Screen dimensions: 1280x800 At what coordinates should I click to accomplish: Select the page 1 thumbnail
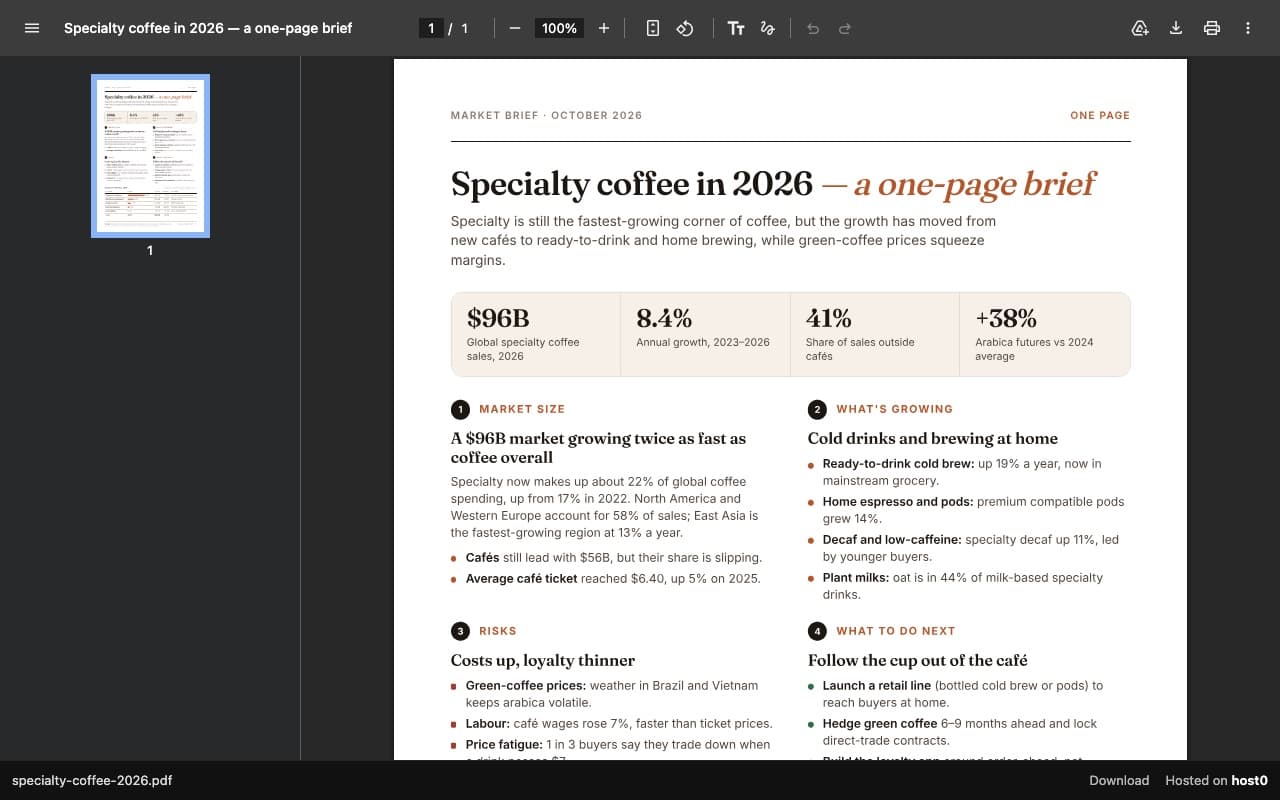(x=150, y=156)
